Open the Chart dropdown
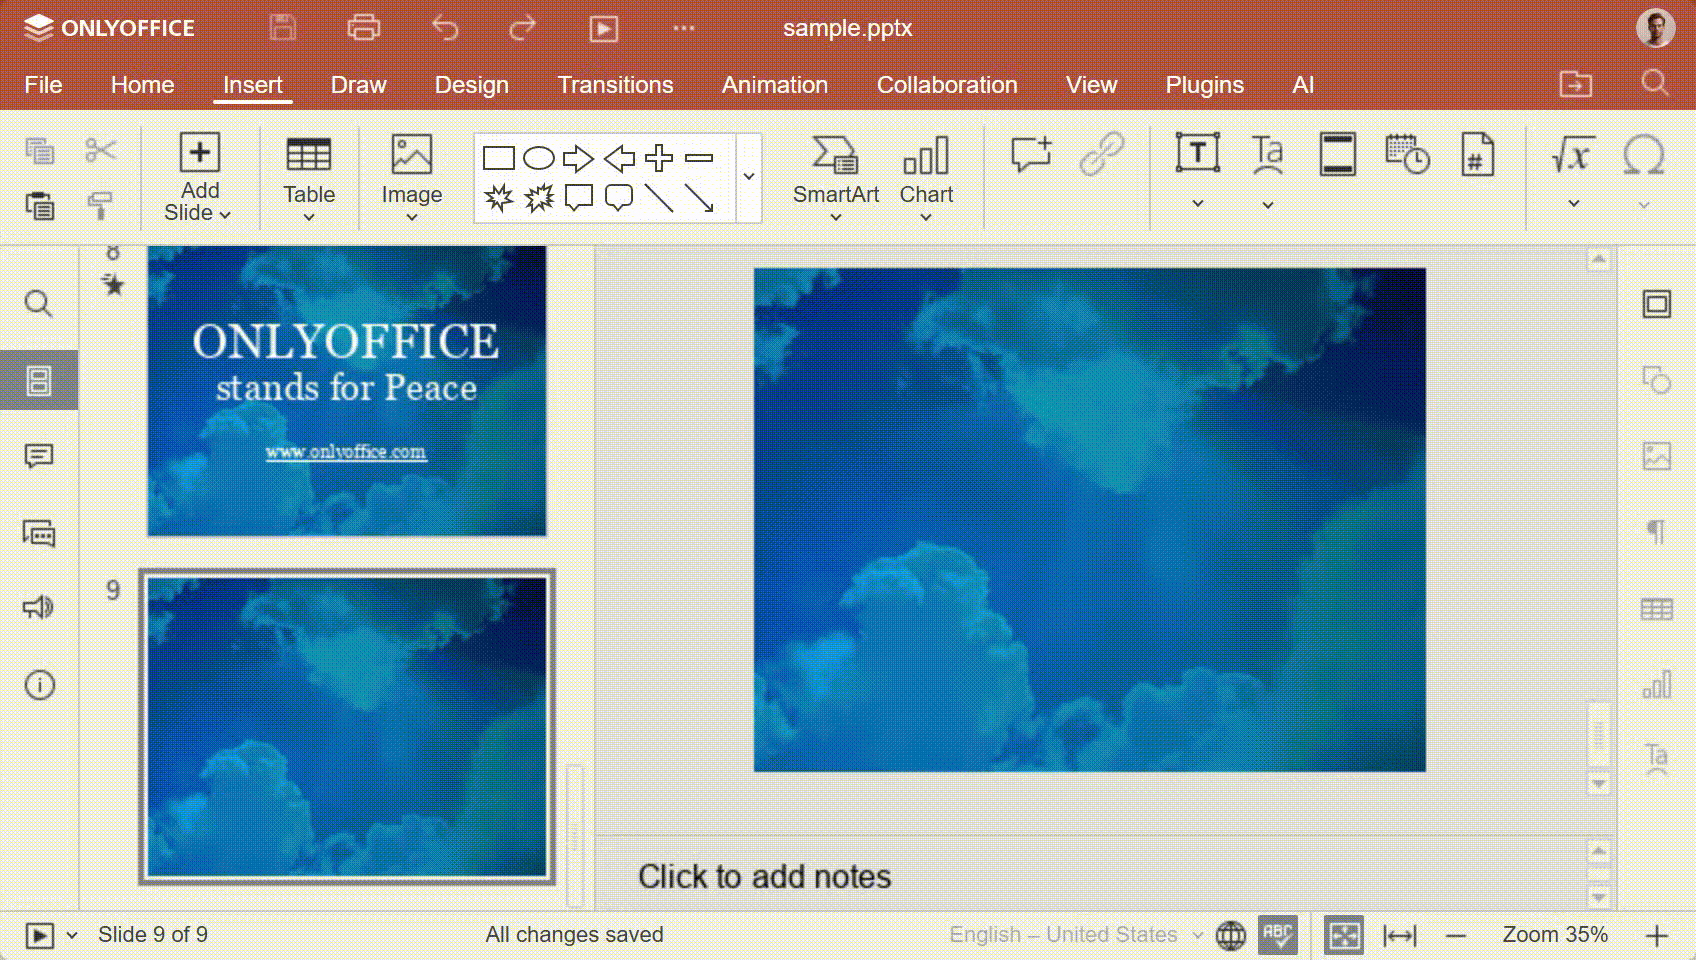The width and height of the screenshot is (1696, 960). (x=926, y=217)
